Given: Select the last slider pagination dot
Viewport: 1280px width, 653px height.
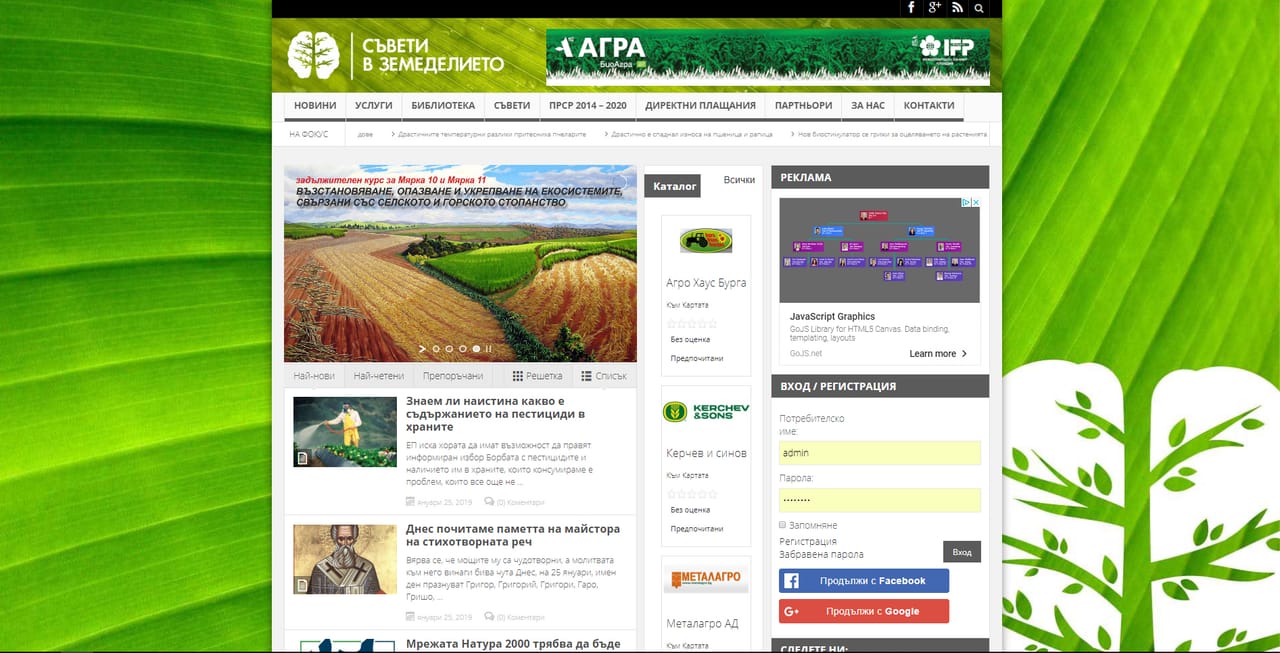Looking at the screenshot, I should (476, 349).
